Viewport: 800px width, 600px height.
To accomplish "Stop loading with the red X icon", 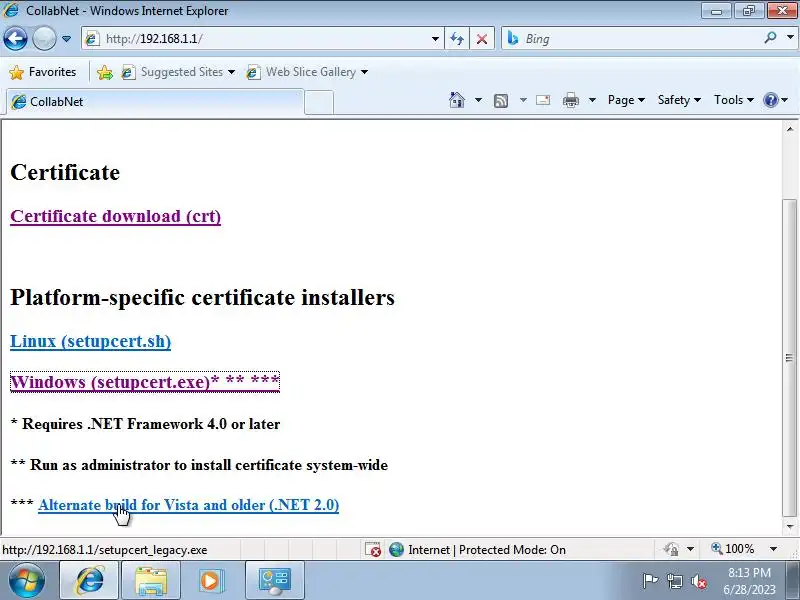I will 482,39.
